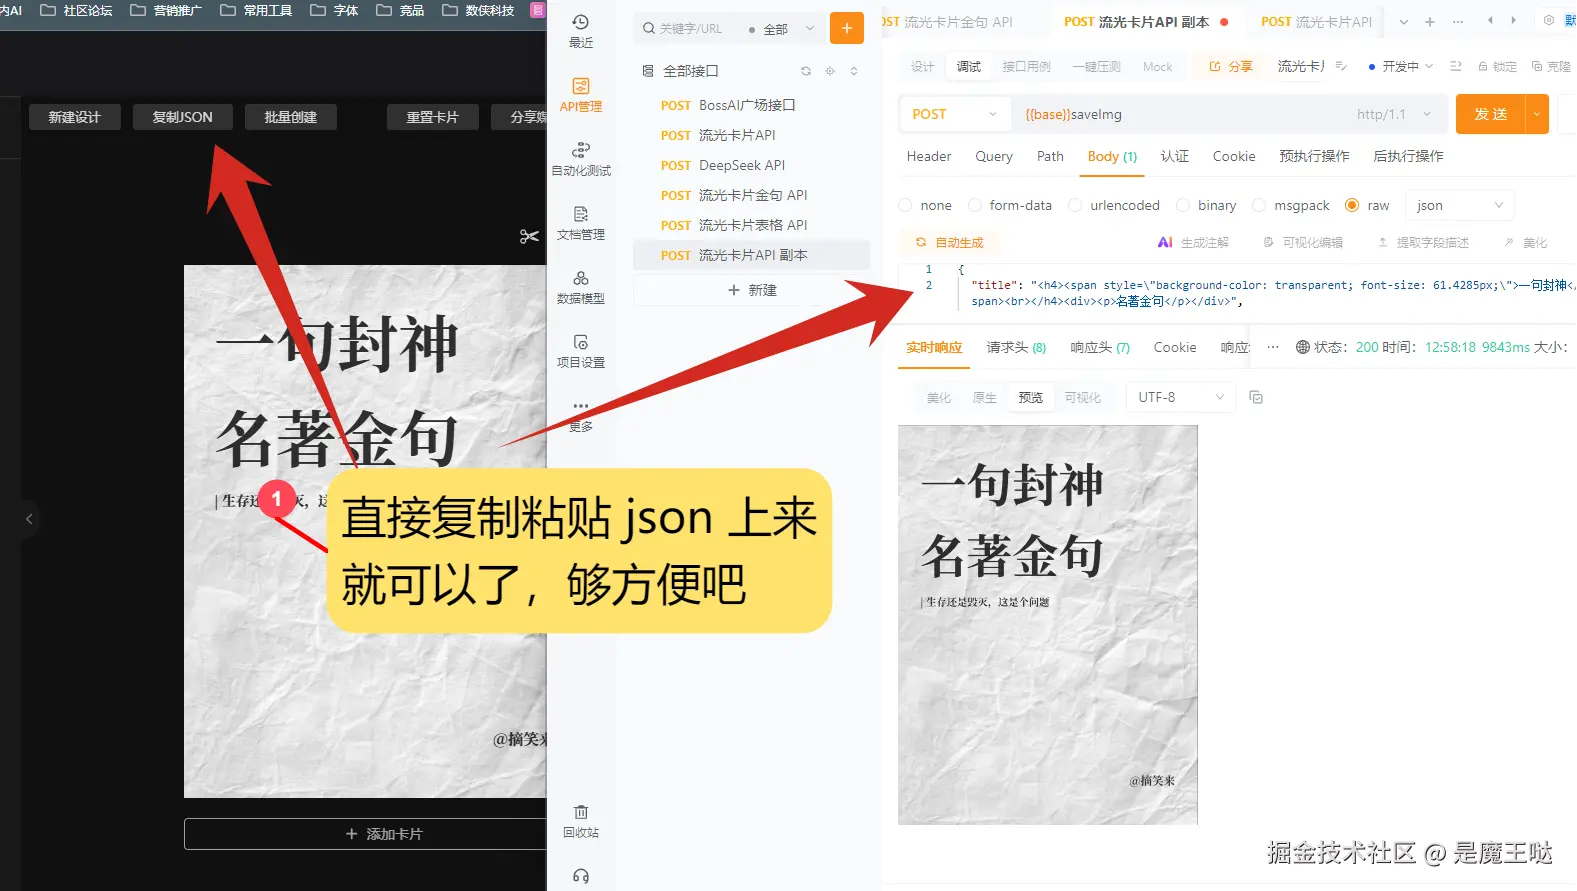Switch to the Header tab

click(x=929, y=156)
